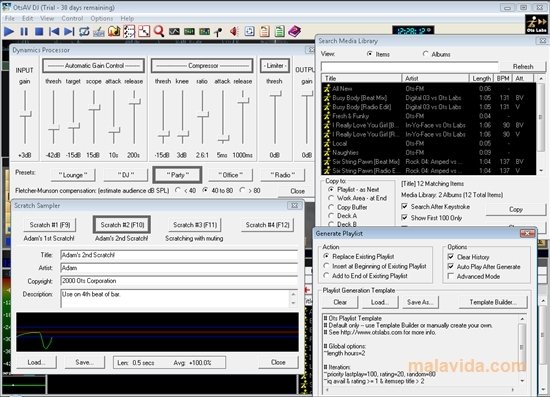Image resolution: width=550 pixels, height=397 pixels.
Task: Select Fletcher-Munson less than 40 option
Action: 178,190
